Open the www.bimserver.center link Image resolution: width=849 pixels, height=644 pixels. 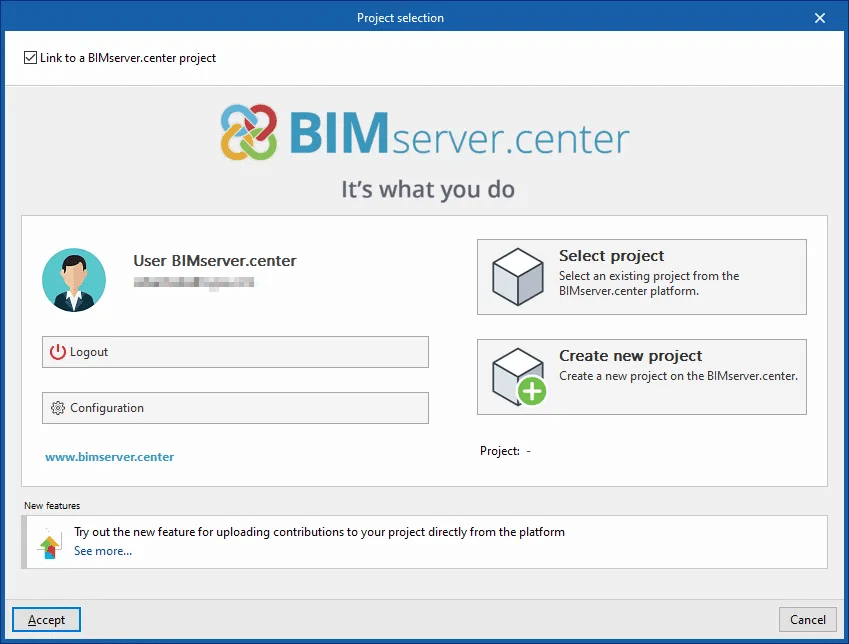[110, 457]
